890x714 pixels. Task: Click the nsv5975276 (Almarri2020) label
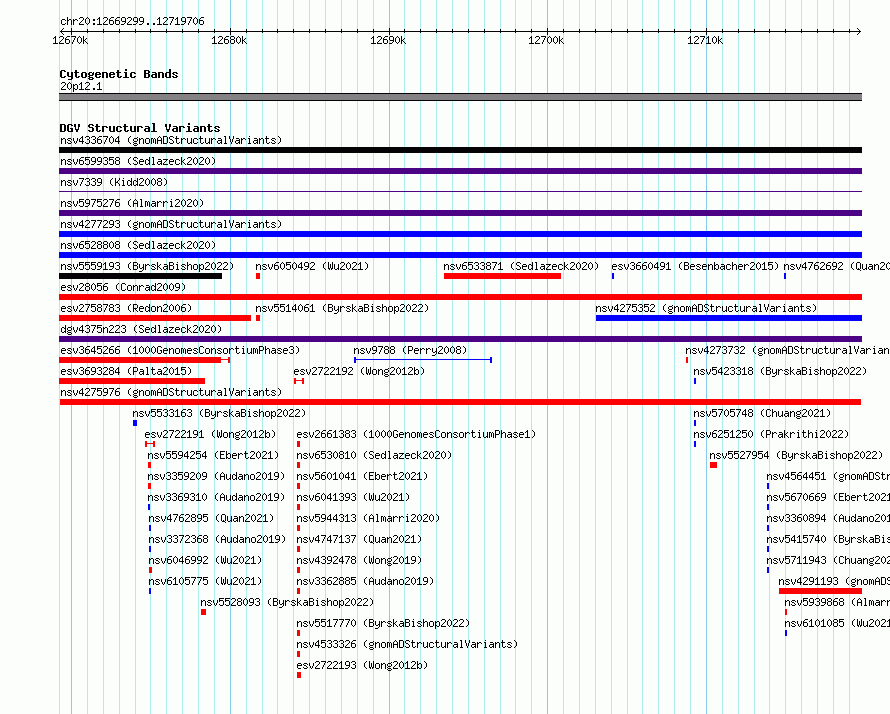tap(132, 203)
